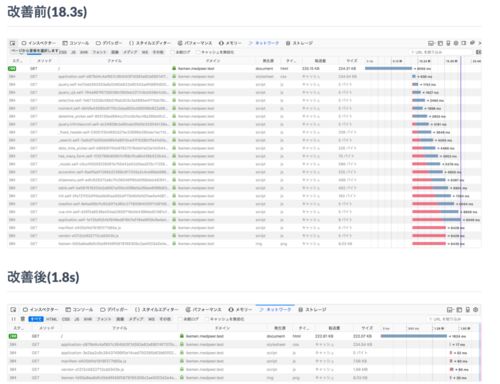The height and width of the screenshot is (384, 500).
Task: Click the green 200 status badge in the lower panel
Action: tap(13, 336)
